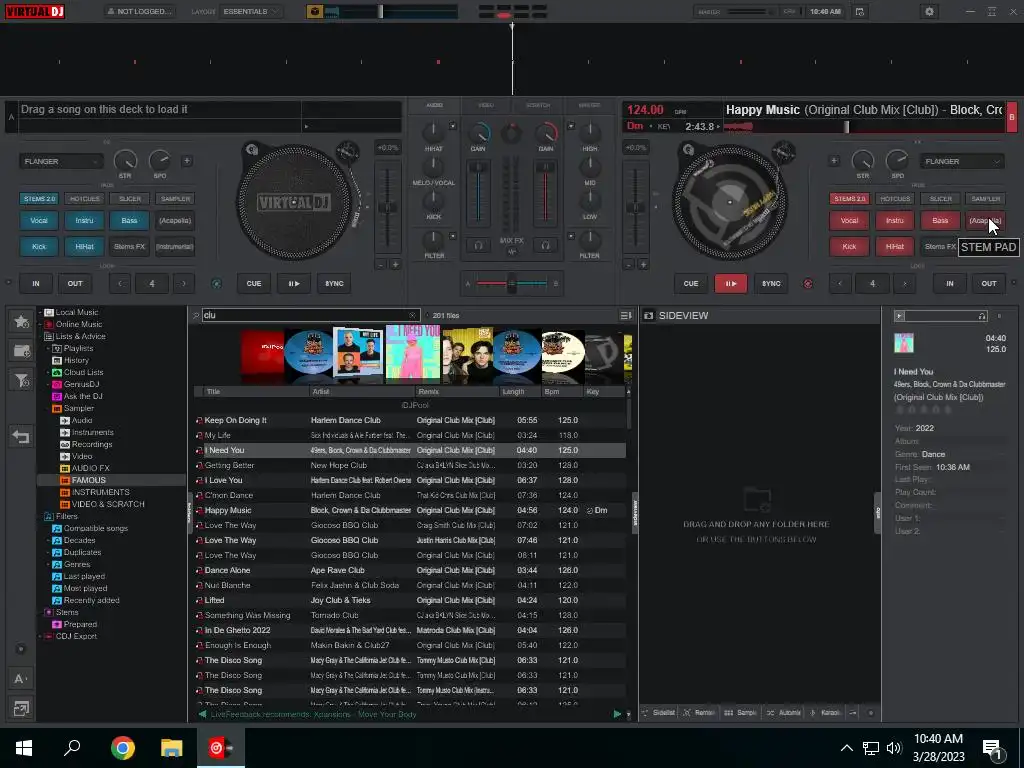Screen dimensions: 1024x768
Task: Open deck B FLANGER effect dropdown
Action: [961, 161]
